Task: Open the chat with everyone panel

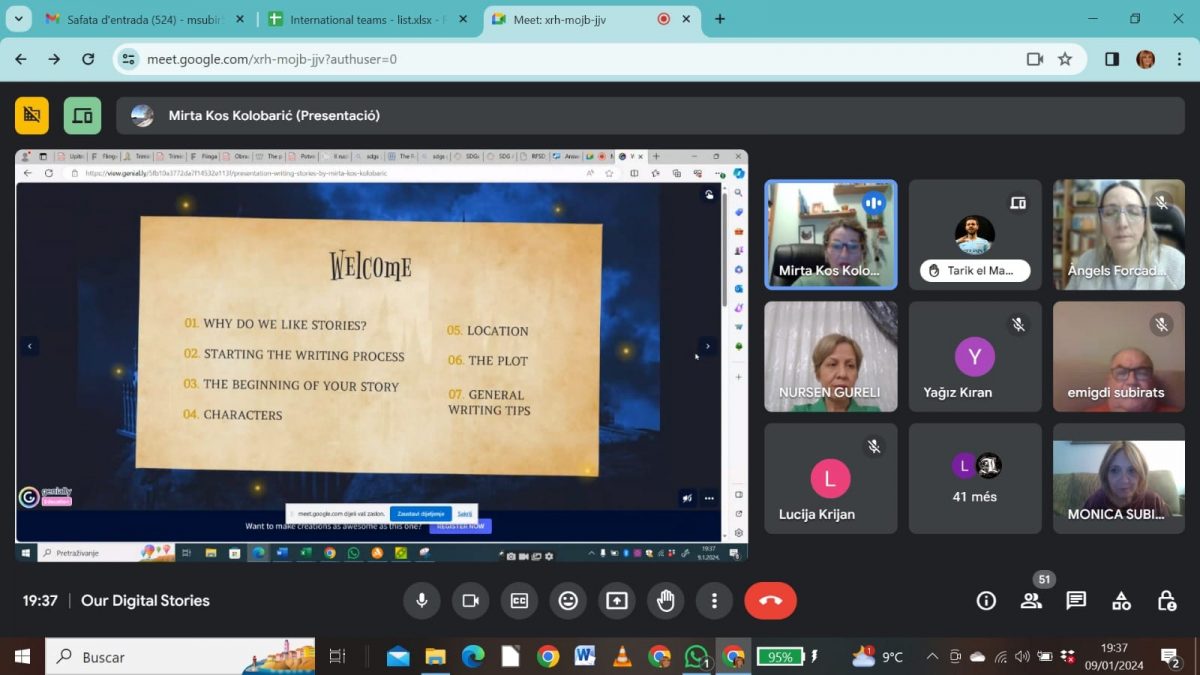Action: click(1076, 600)
